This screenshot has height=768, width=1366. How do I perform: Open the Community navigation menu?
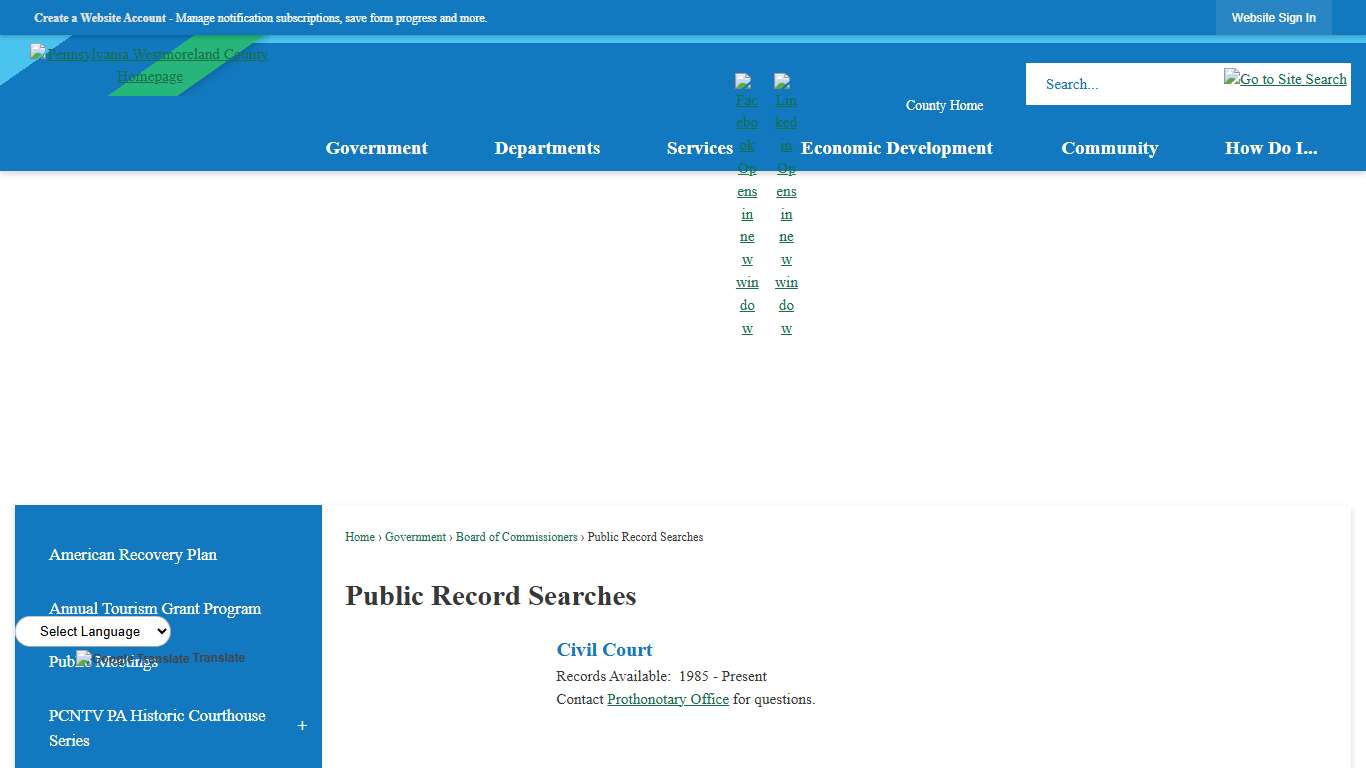coord(1110,148)
